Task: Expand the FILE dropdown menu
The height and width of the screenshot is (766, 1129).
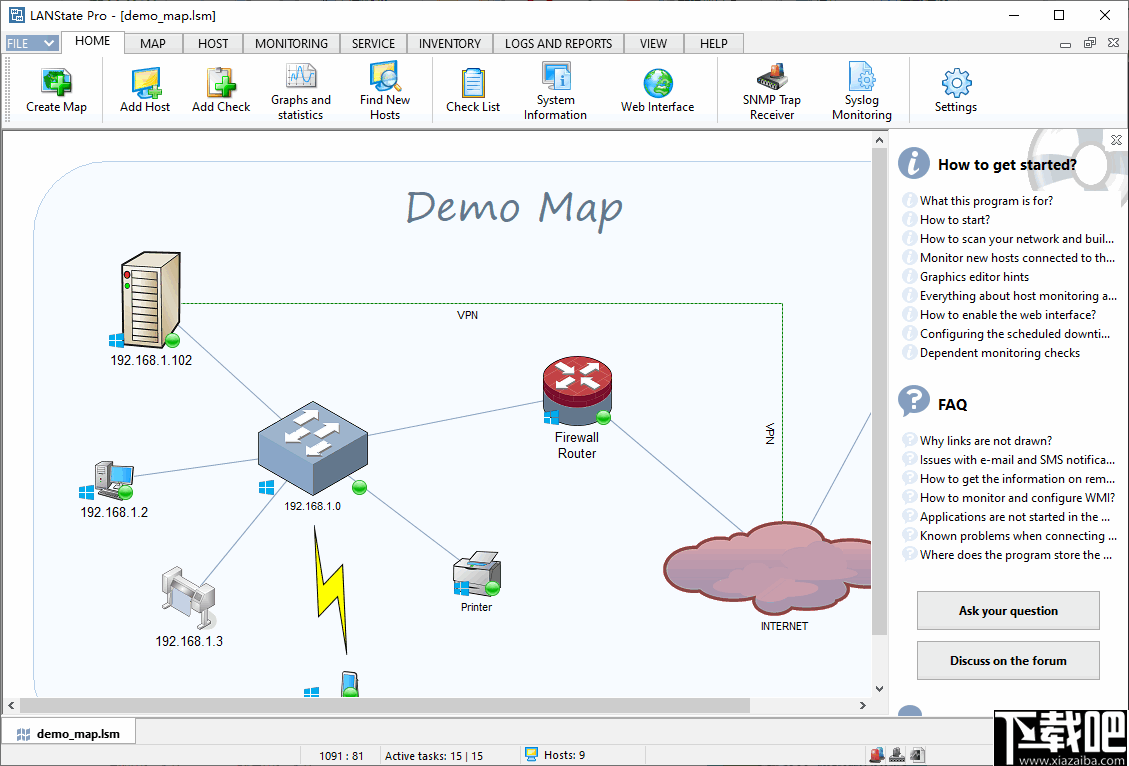Action: point(32,43)
